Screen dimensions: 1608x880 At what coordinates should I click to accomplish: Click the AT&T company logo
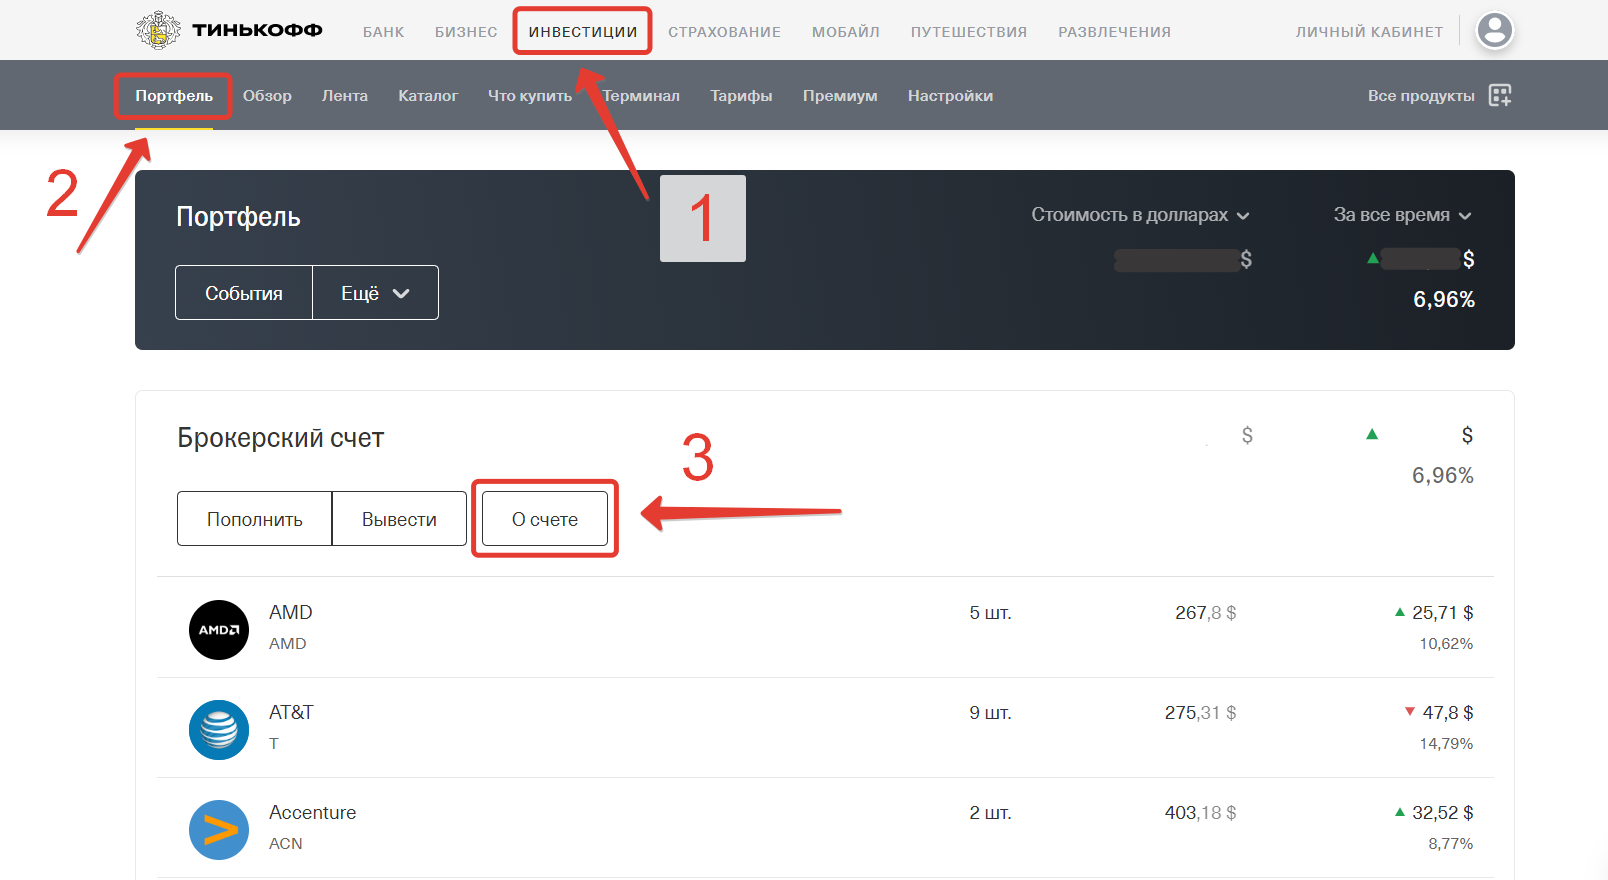[219, 730]
